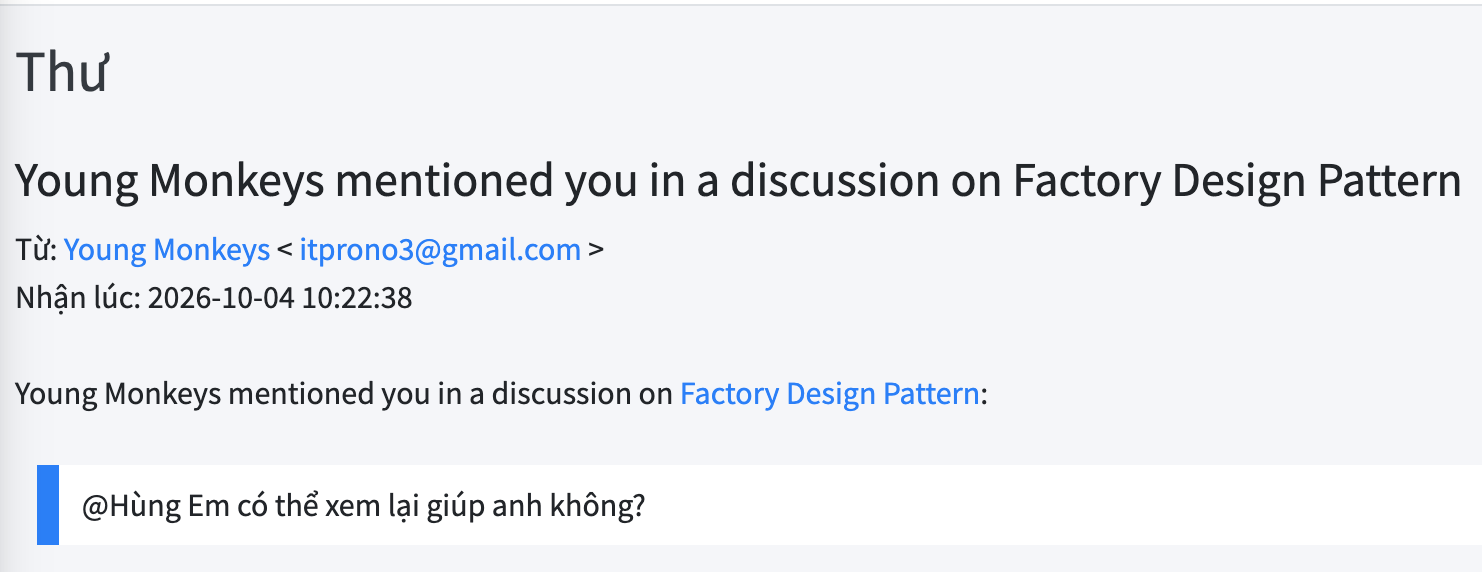Click the empty white area inside the quote box

click(x=1060, y=505)
